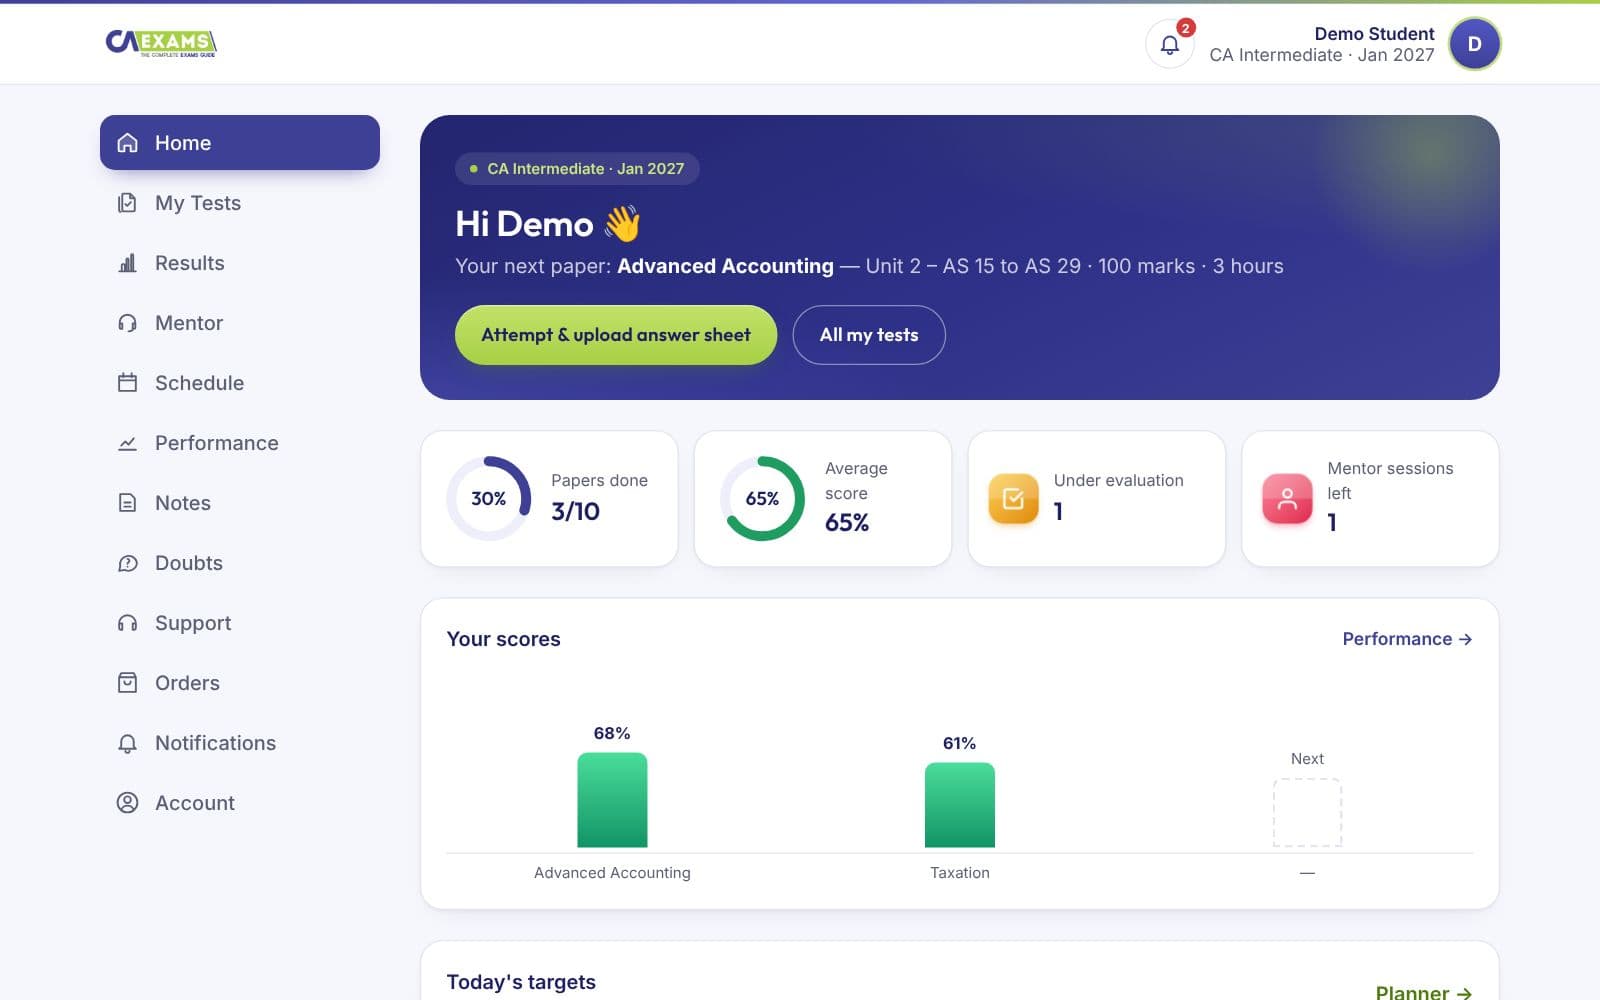
Task: Click the Mentor headset icon
Action: (127, 323)
